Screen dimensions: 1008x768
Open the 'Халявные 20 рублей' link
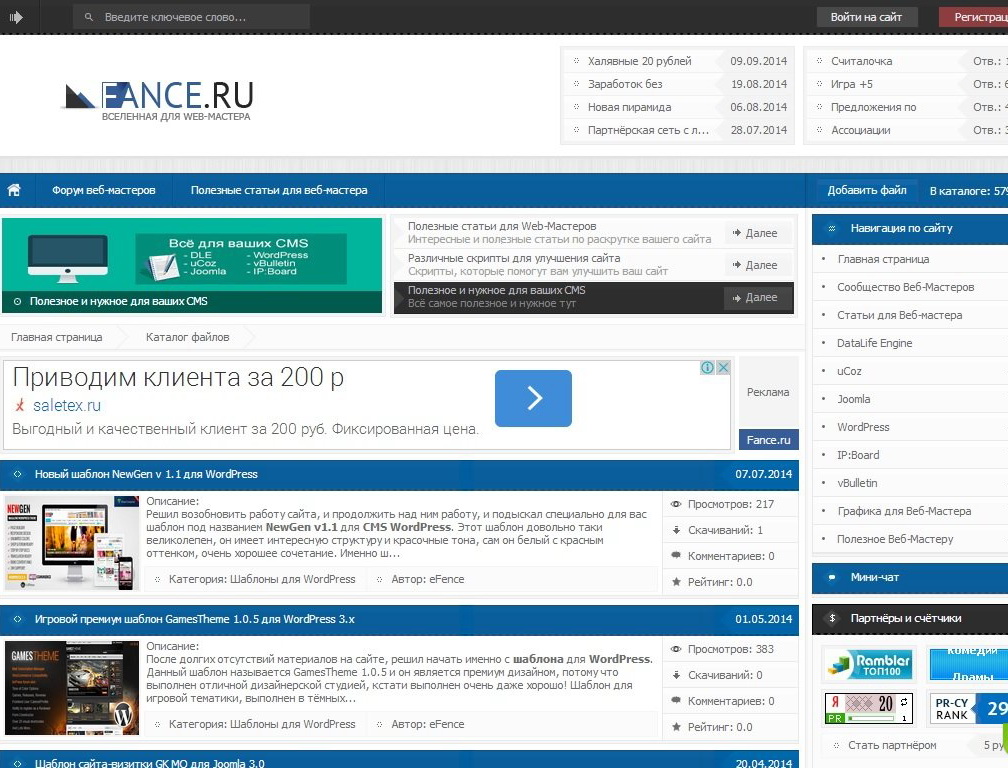[x=640, y=61]
